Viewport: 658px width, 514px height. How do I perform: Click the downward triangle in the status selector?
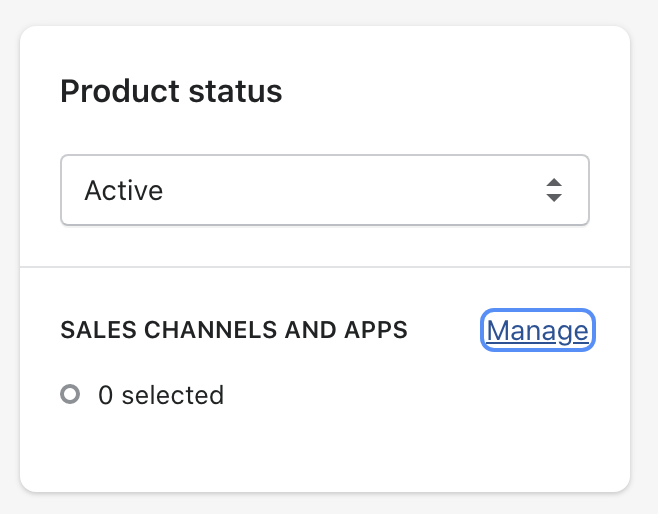554,198
